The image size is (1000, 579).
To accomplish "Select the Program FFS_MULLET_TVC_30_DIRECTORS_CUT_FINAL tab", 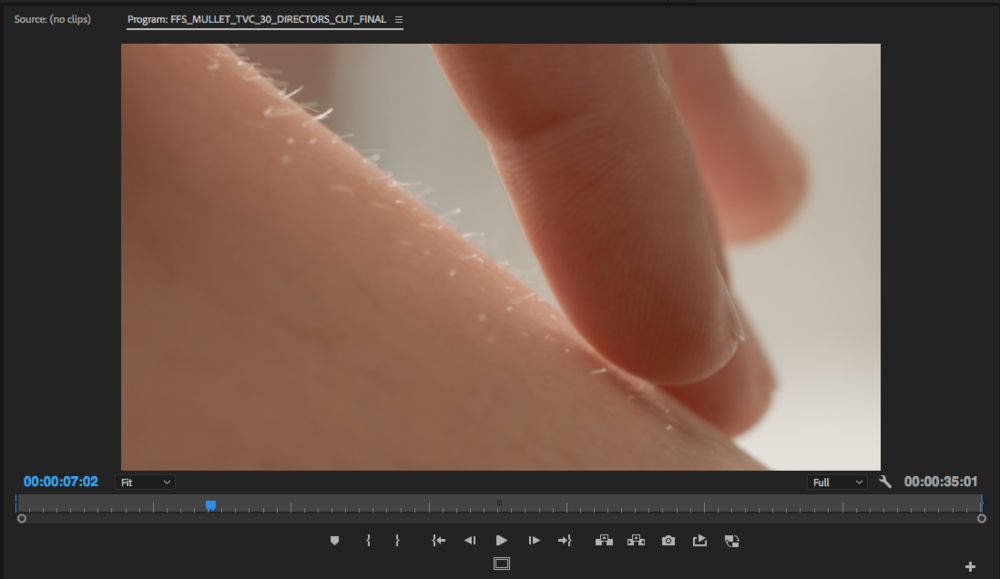I will [x=256, y=20].
